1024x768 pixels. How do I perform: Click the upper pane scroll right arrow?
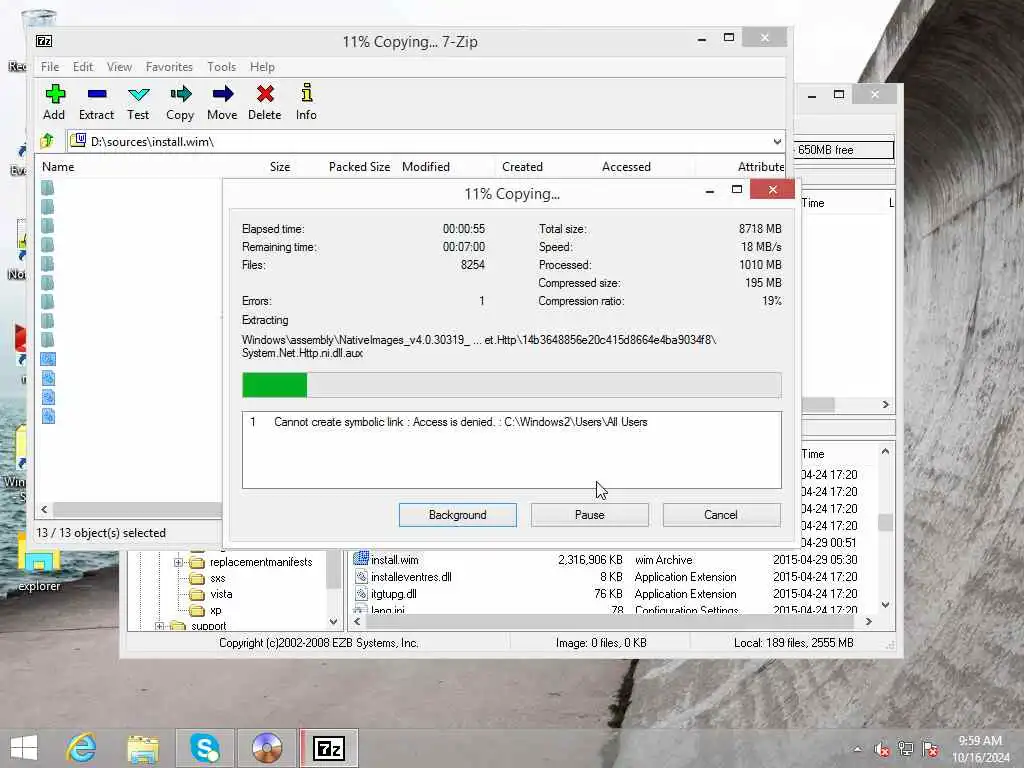886,404
